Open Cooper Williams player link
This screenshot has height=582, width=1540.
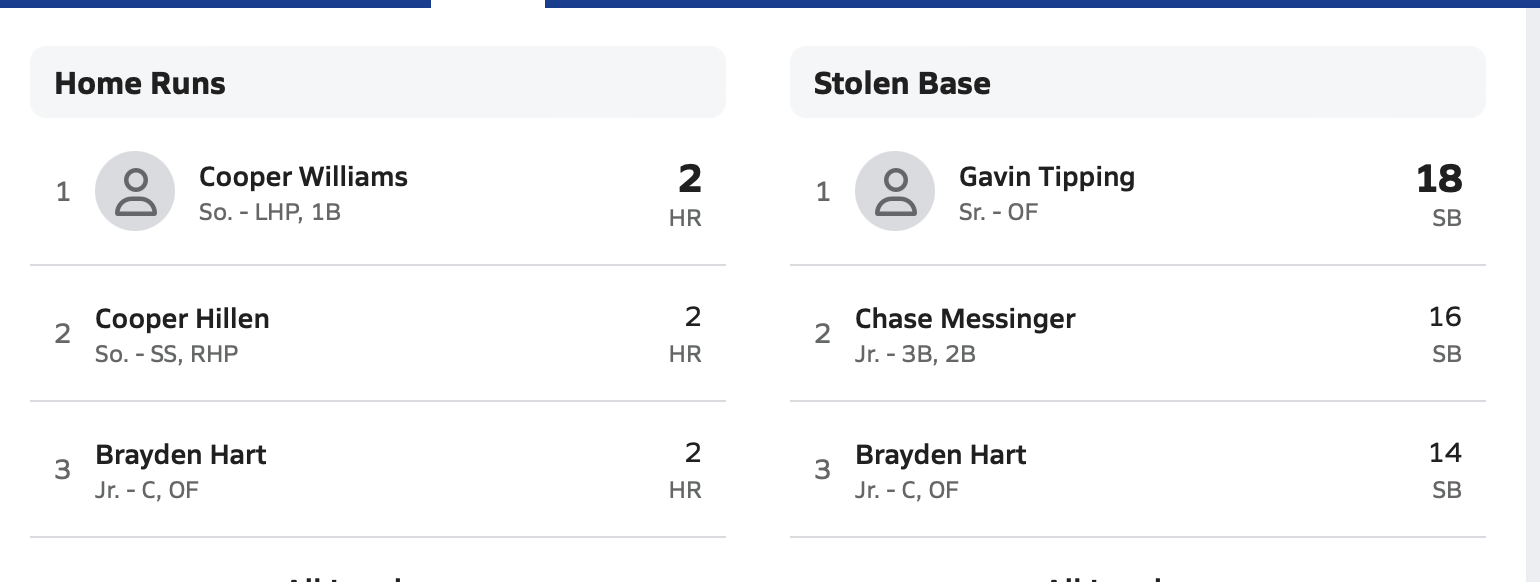point(303,177)
